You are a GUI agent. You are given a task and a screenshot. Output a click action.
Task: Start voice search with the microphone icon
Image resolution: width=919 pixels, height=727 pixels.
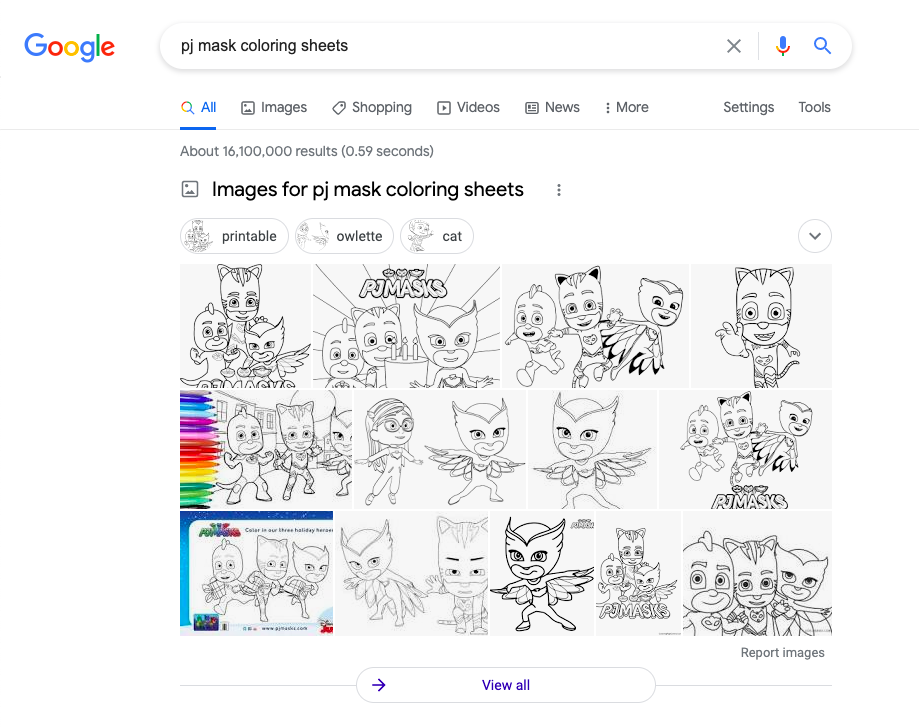(782, 46)
